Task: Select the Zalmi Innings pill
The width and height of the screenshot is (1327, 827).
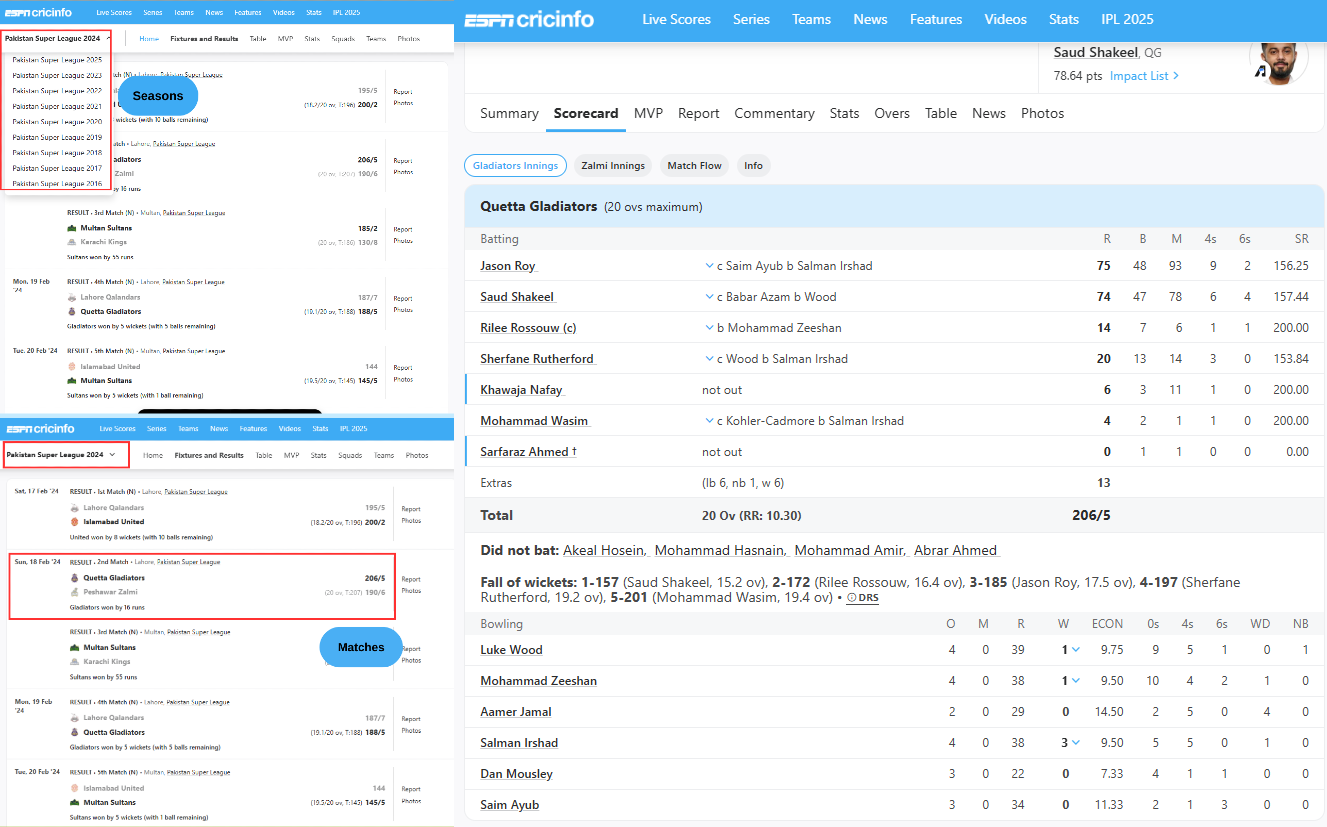Action: (613, 166)
